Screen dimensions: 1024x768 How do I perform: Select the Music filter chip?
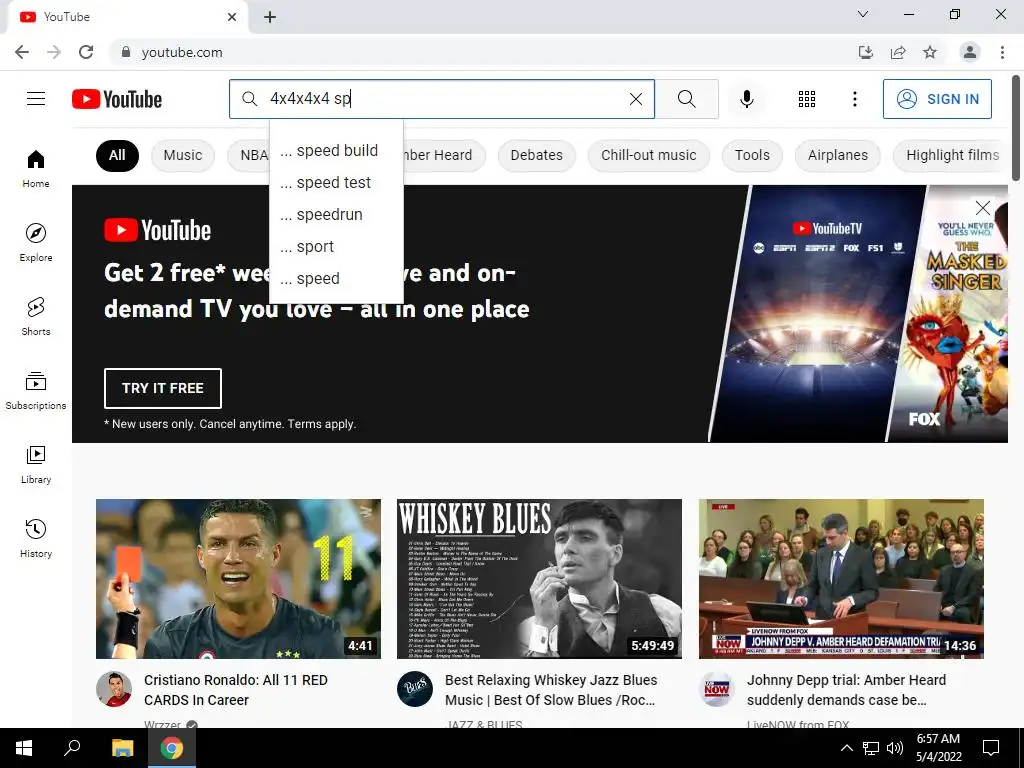(x=183, y=155)
